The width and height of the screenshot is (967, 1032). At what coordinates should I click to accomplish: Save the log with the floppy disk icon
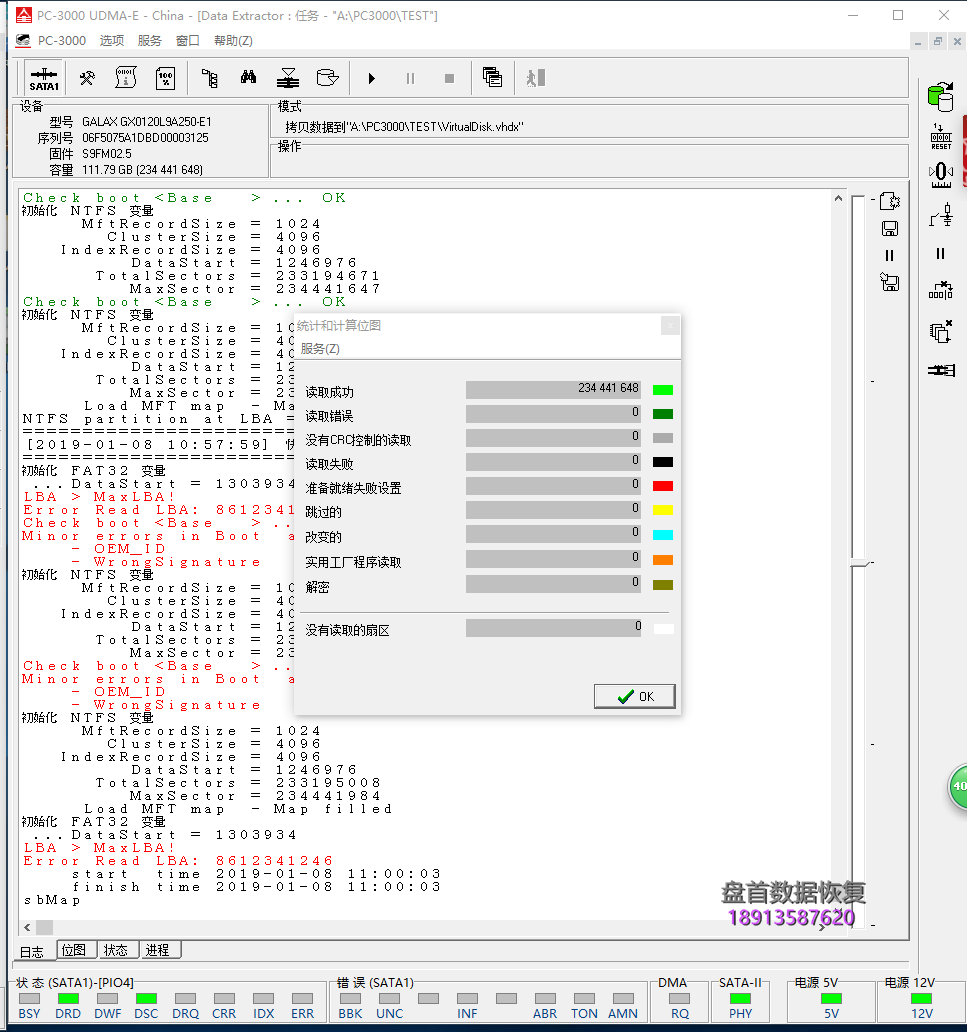click(x=890, y=228)
